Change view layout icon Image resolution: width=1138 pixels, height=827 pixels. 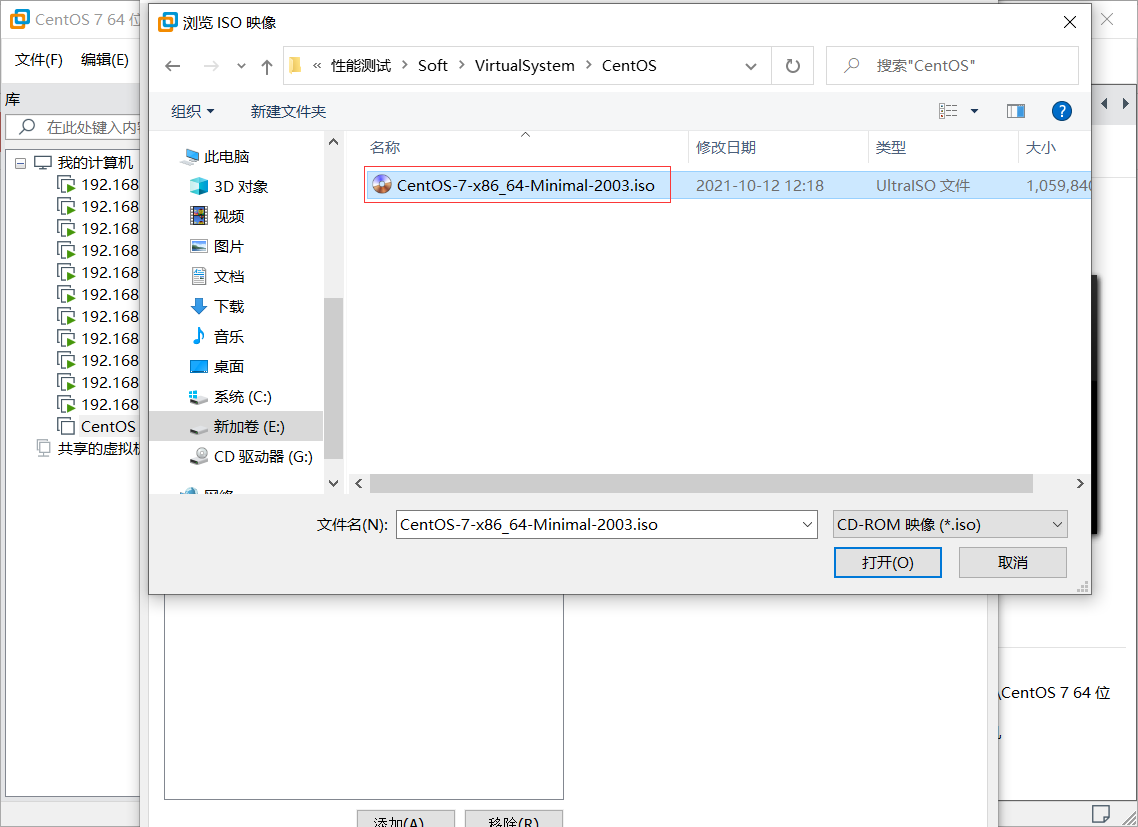point(948,111)
